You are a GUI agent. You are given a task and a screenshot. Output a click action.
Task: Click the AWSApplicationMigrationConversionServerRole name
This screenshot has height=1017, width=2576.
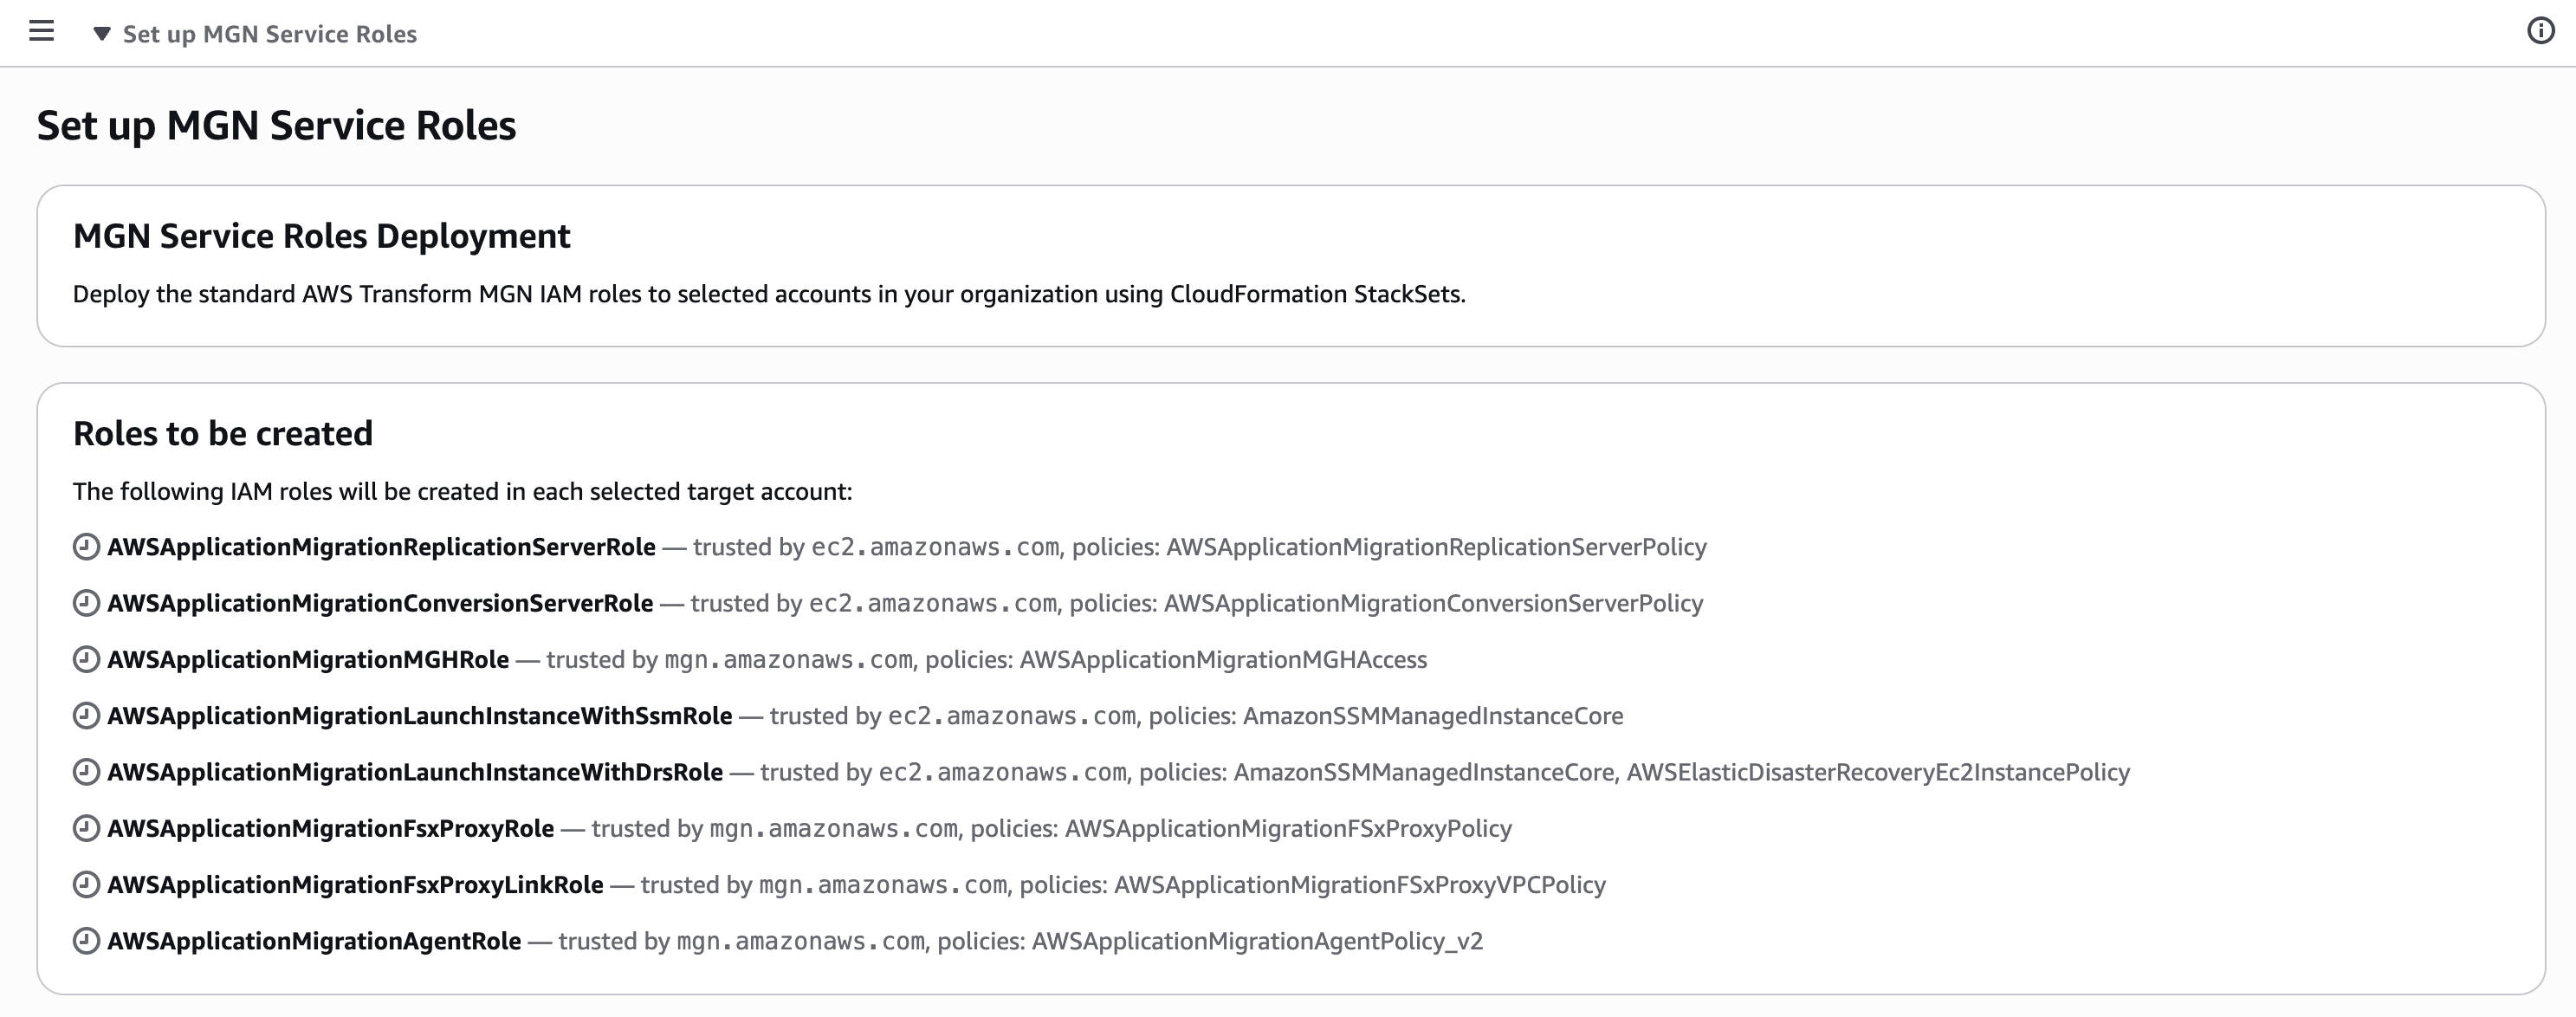380,603
